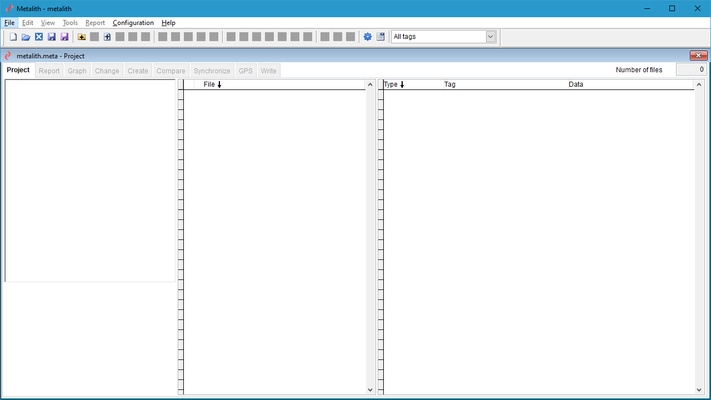Click the Close project blue X icon
This screenshot has height=400, width=711.
tap(39, 37)
